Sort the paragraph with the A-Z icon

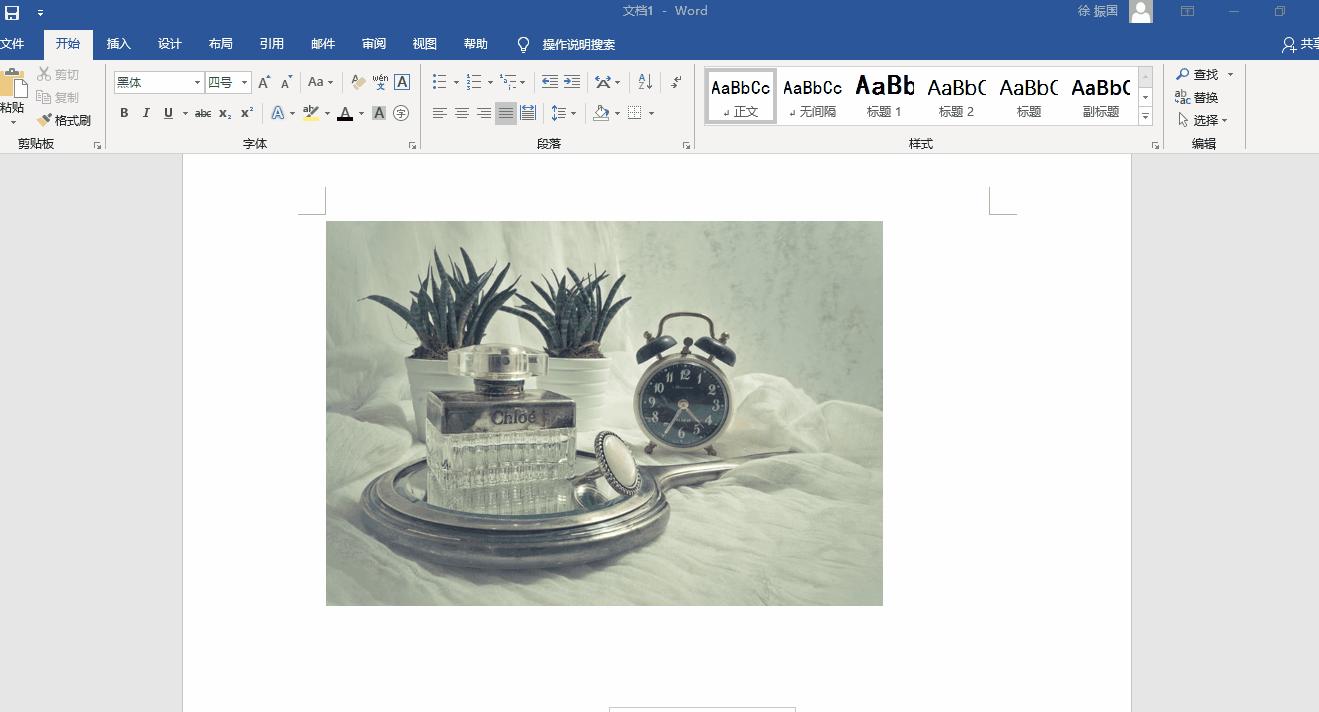coord(645,82)
